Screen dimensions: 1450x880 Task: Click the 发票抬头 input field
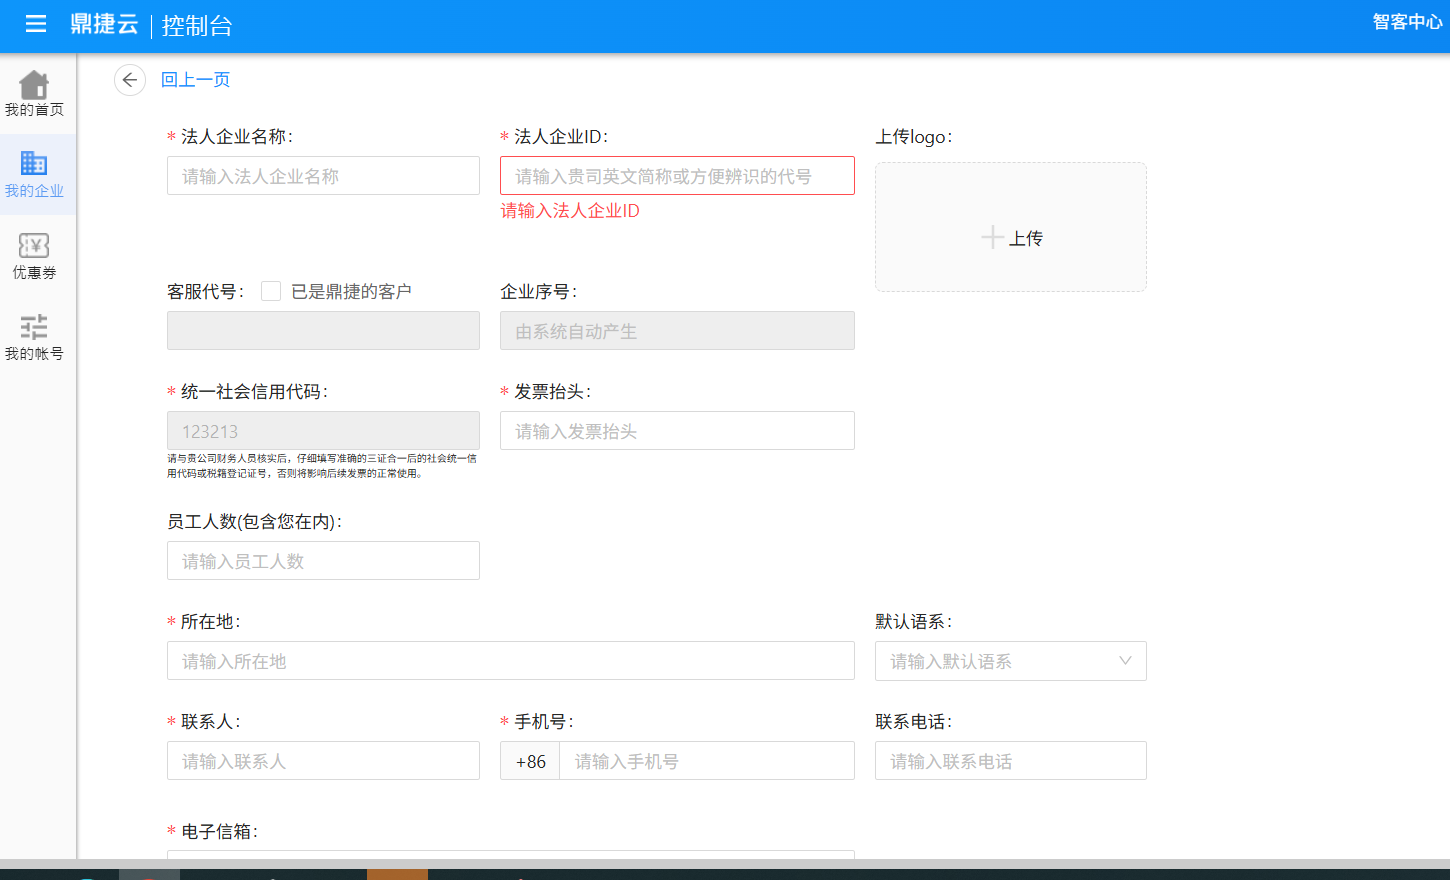(677, 431)
